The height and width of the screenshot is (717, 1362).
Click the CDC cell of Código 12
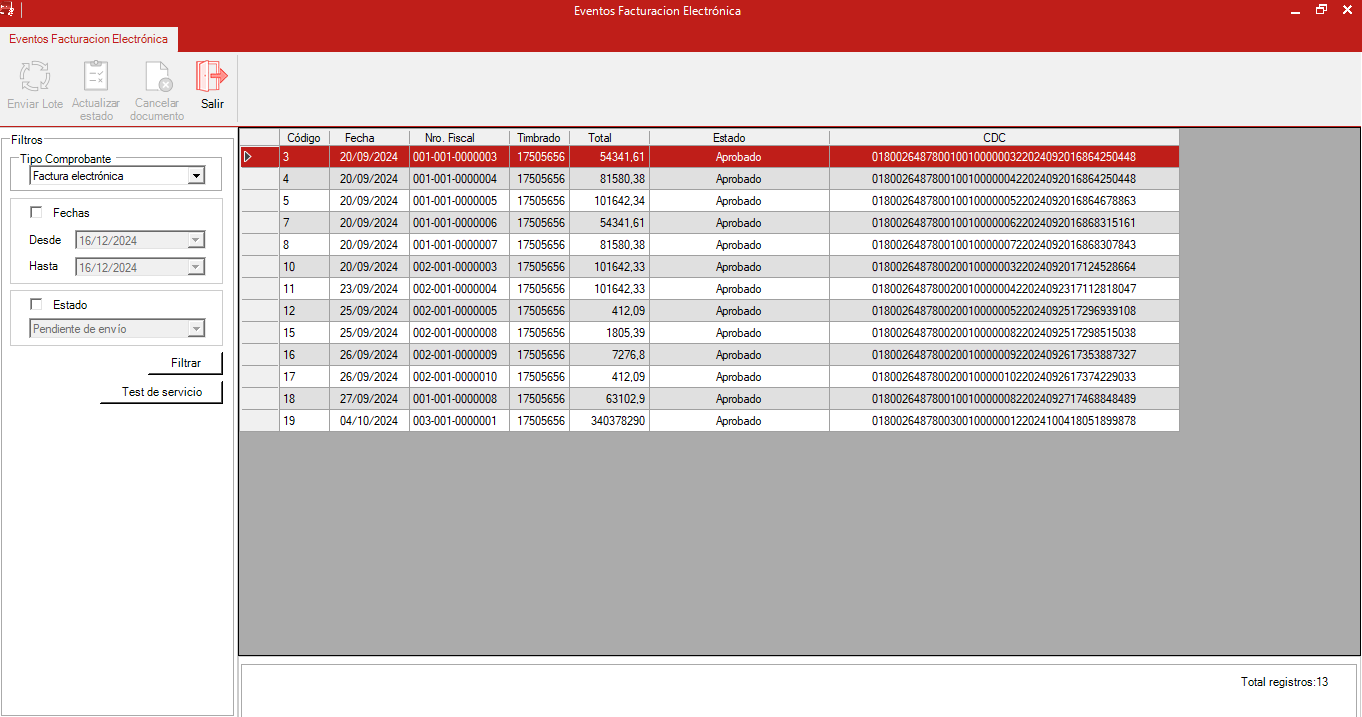coord(1003,311)
